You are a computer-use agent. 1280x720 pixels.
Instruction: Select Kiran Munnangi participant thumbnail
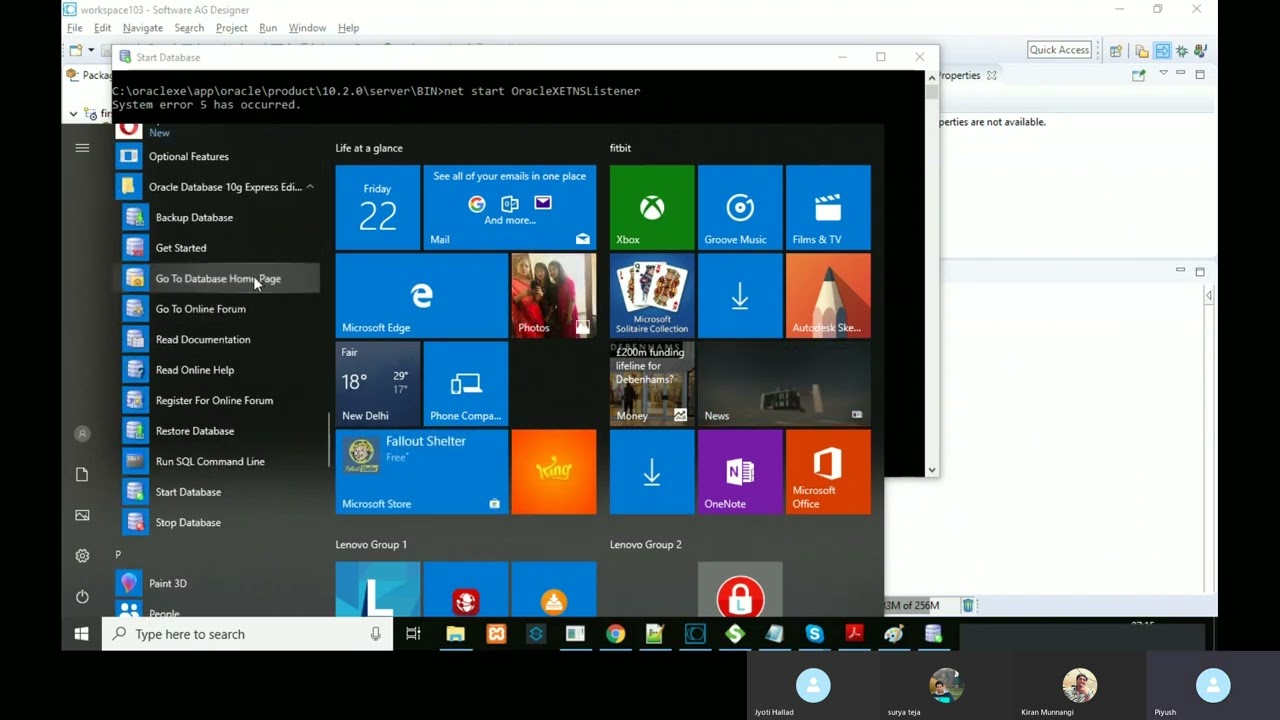1080,686
